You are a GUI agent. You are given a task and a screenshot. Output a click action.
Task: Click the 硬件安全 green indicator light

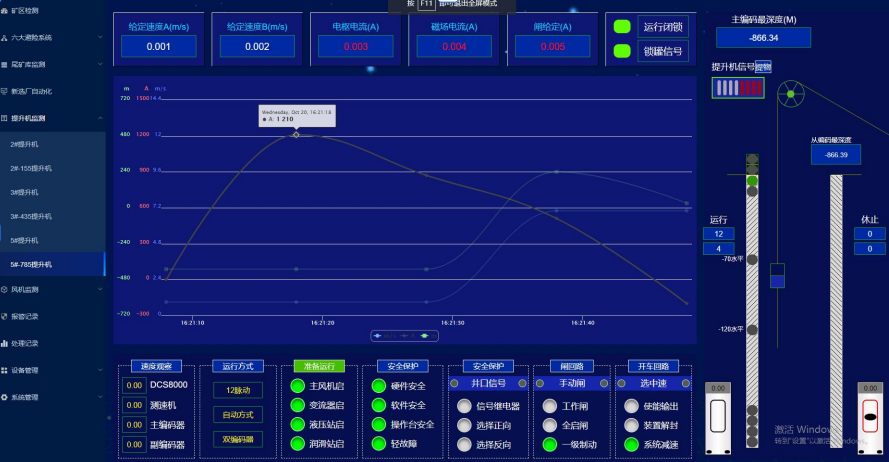379,386
